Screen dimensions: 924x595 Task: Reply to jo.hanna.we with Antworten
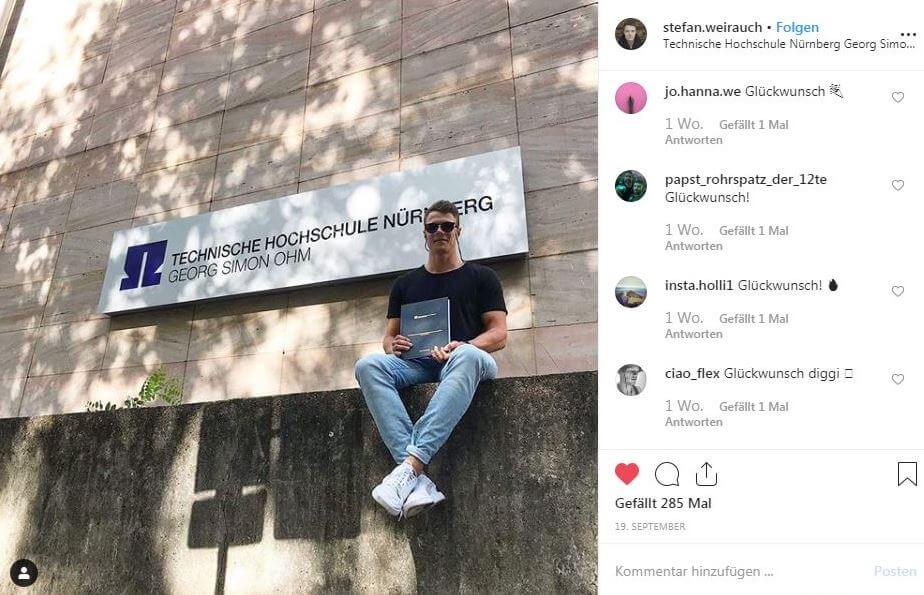[x=694, y=140]
